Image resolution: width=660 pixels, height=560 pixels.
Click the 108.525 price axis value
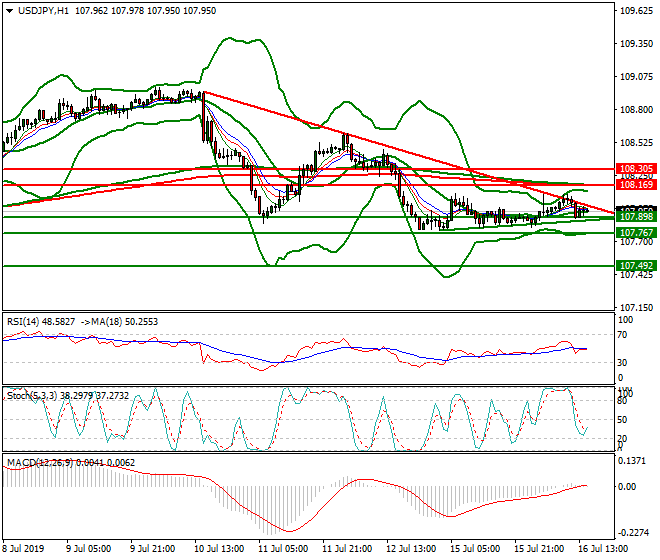636,143
